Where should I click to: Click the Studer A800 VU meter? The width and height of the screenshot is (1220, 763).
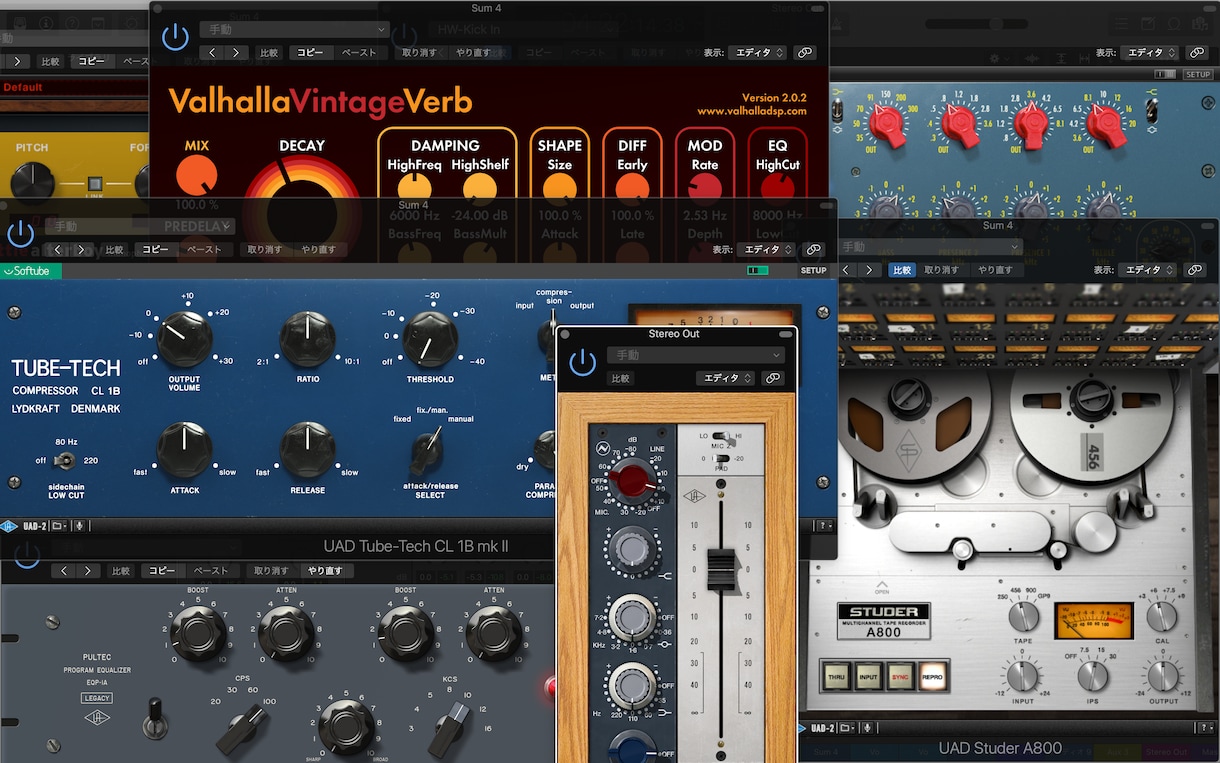point(1094,620)
